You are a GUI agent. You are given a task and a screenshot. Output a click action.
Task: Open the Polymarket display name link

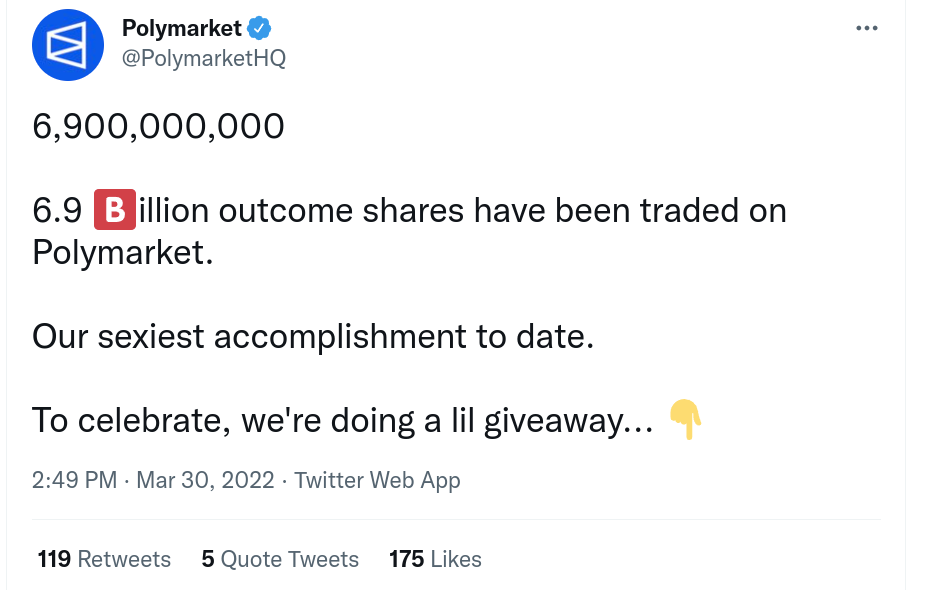coord(181,29)
